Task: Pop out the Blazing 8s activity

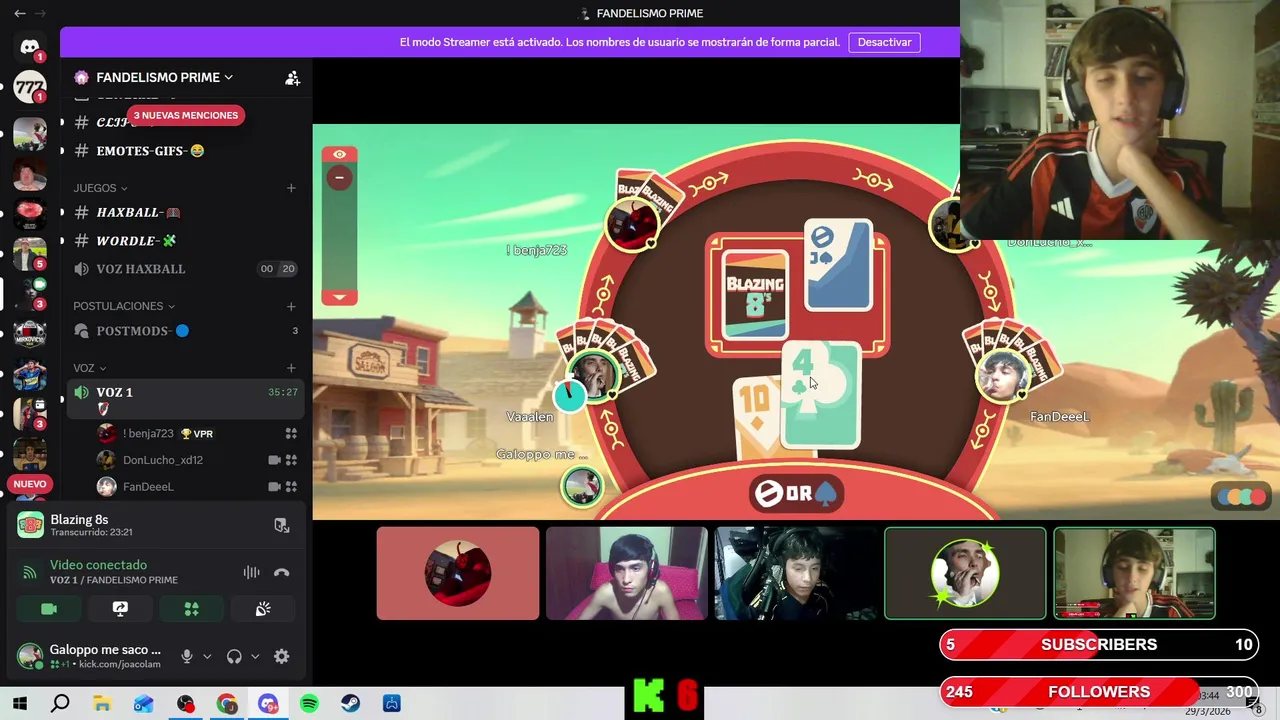Action: (282, 525)
